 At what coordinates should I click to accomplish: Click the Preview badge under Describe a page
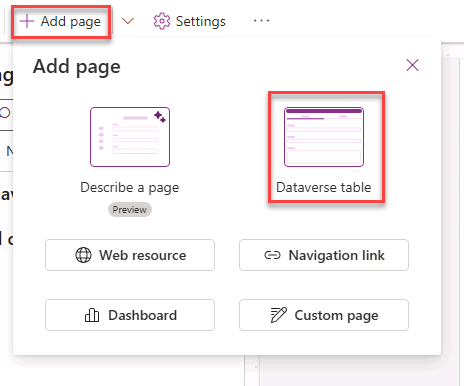[130, 210]
